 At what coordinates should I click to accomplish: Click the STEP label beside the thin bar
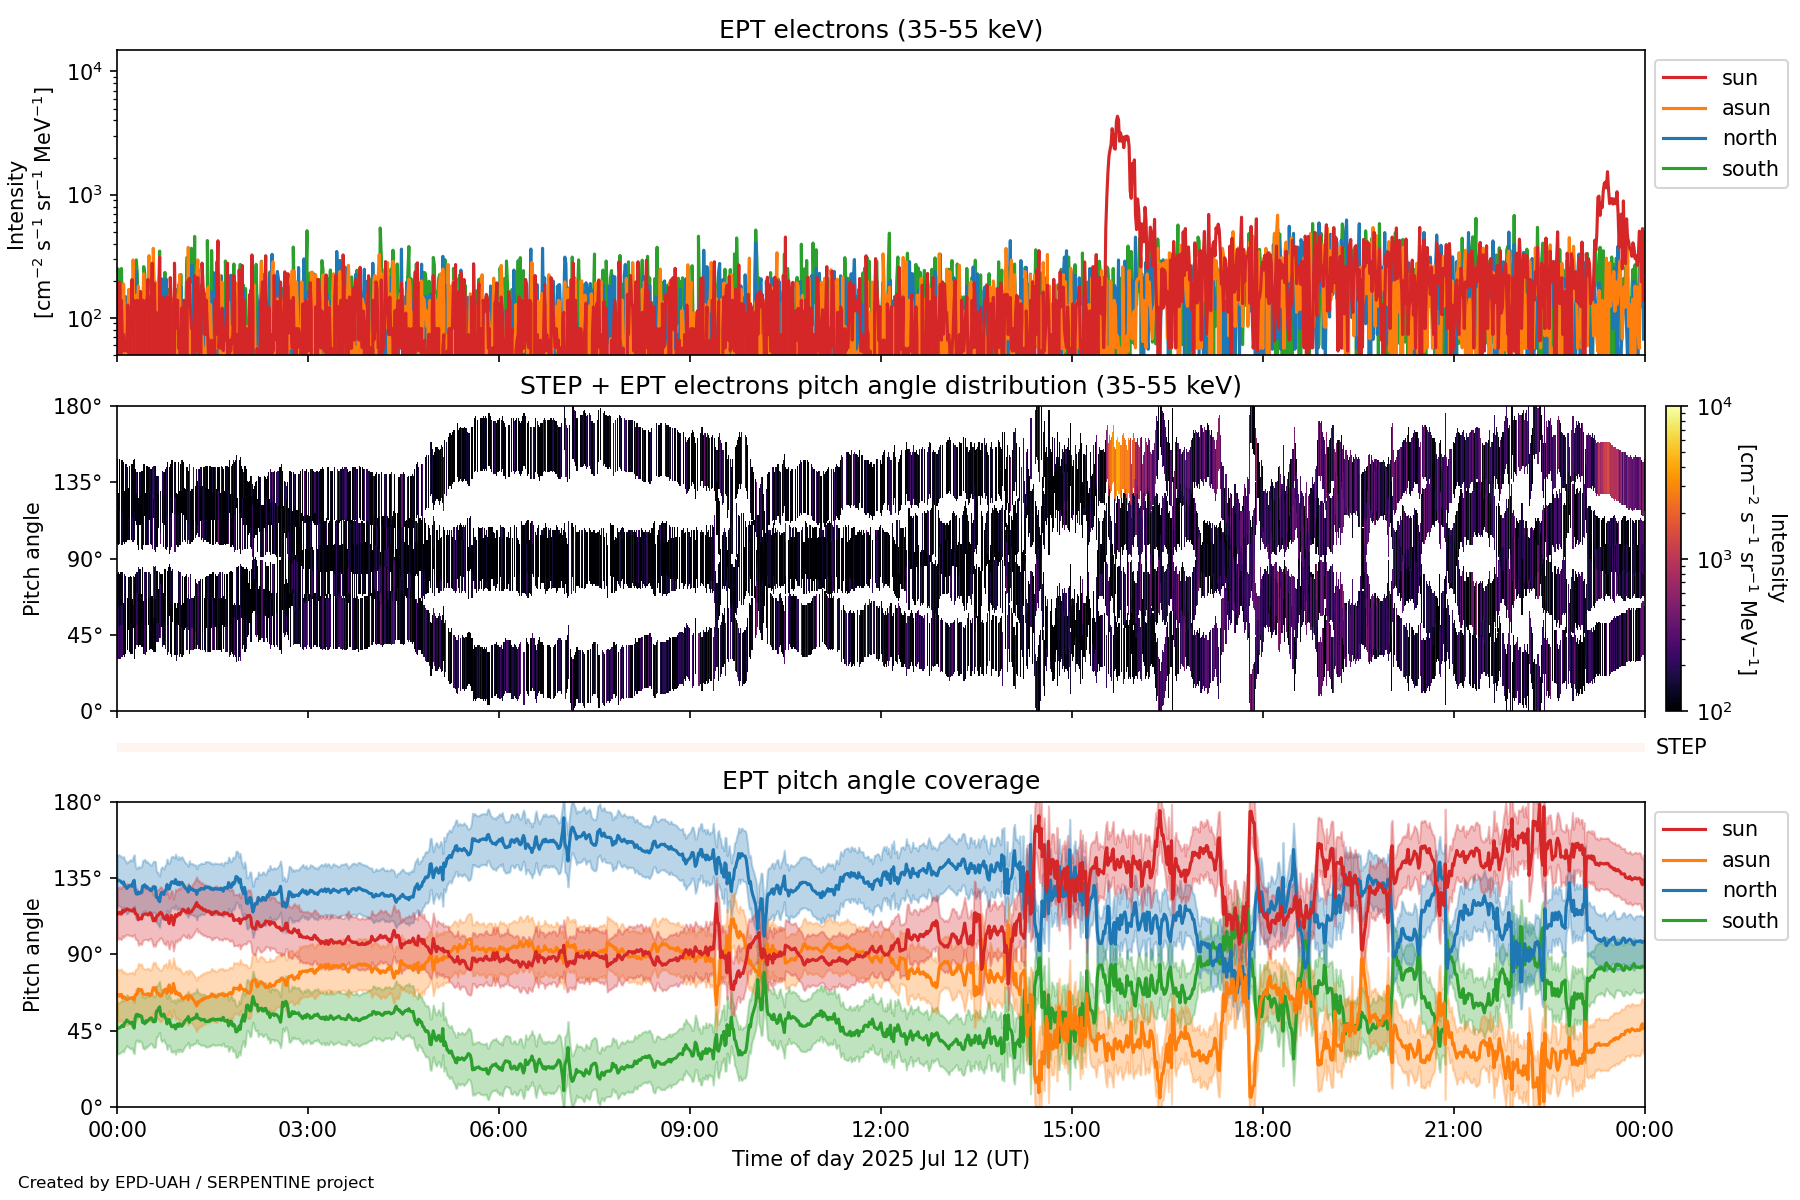click(1680, 747)
